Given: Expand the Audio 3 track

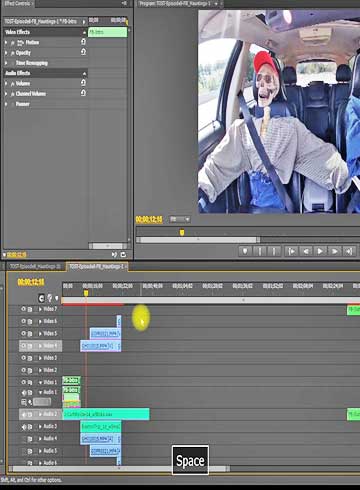Looking at the screenshot, I should (40, 427).
